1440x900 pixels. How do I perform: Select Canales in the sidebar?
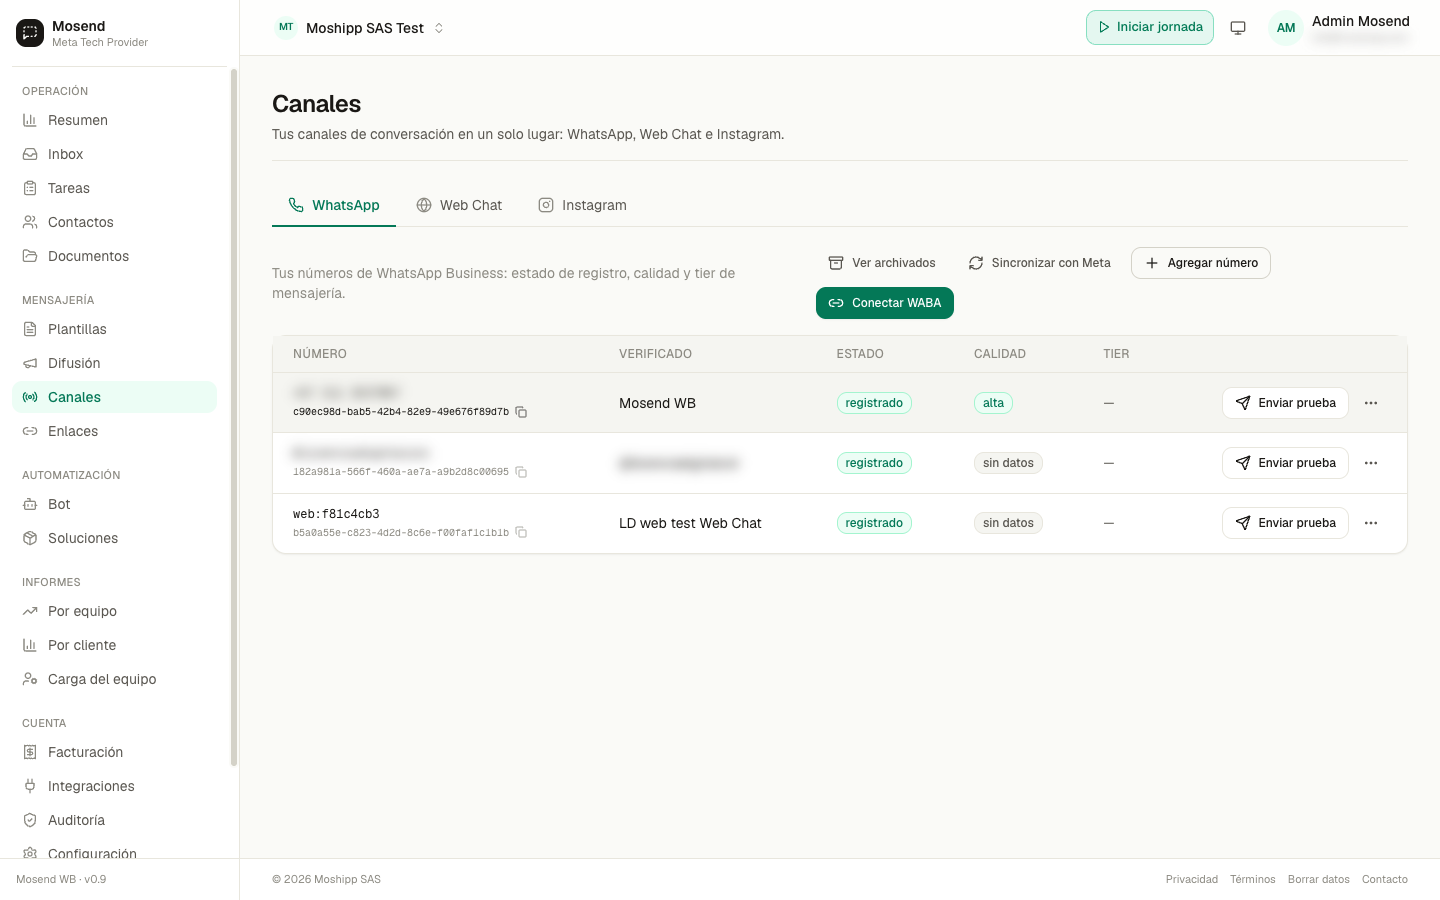(x=114, y=397)
